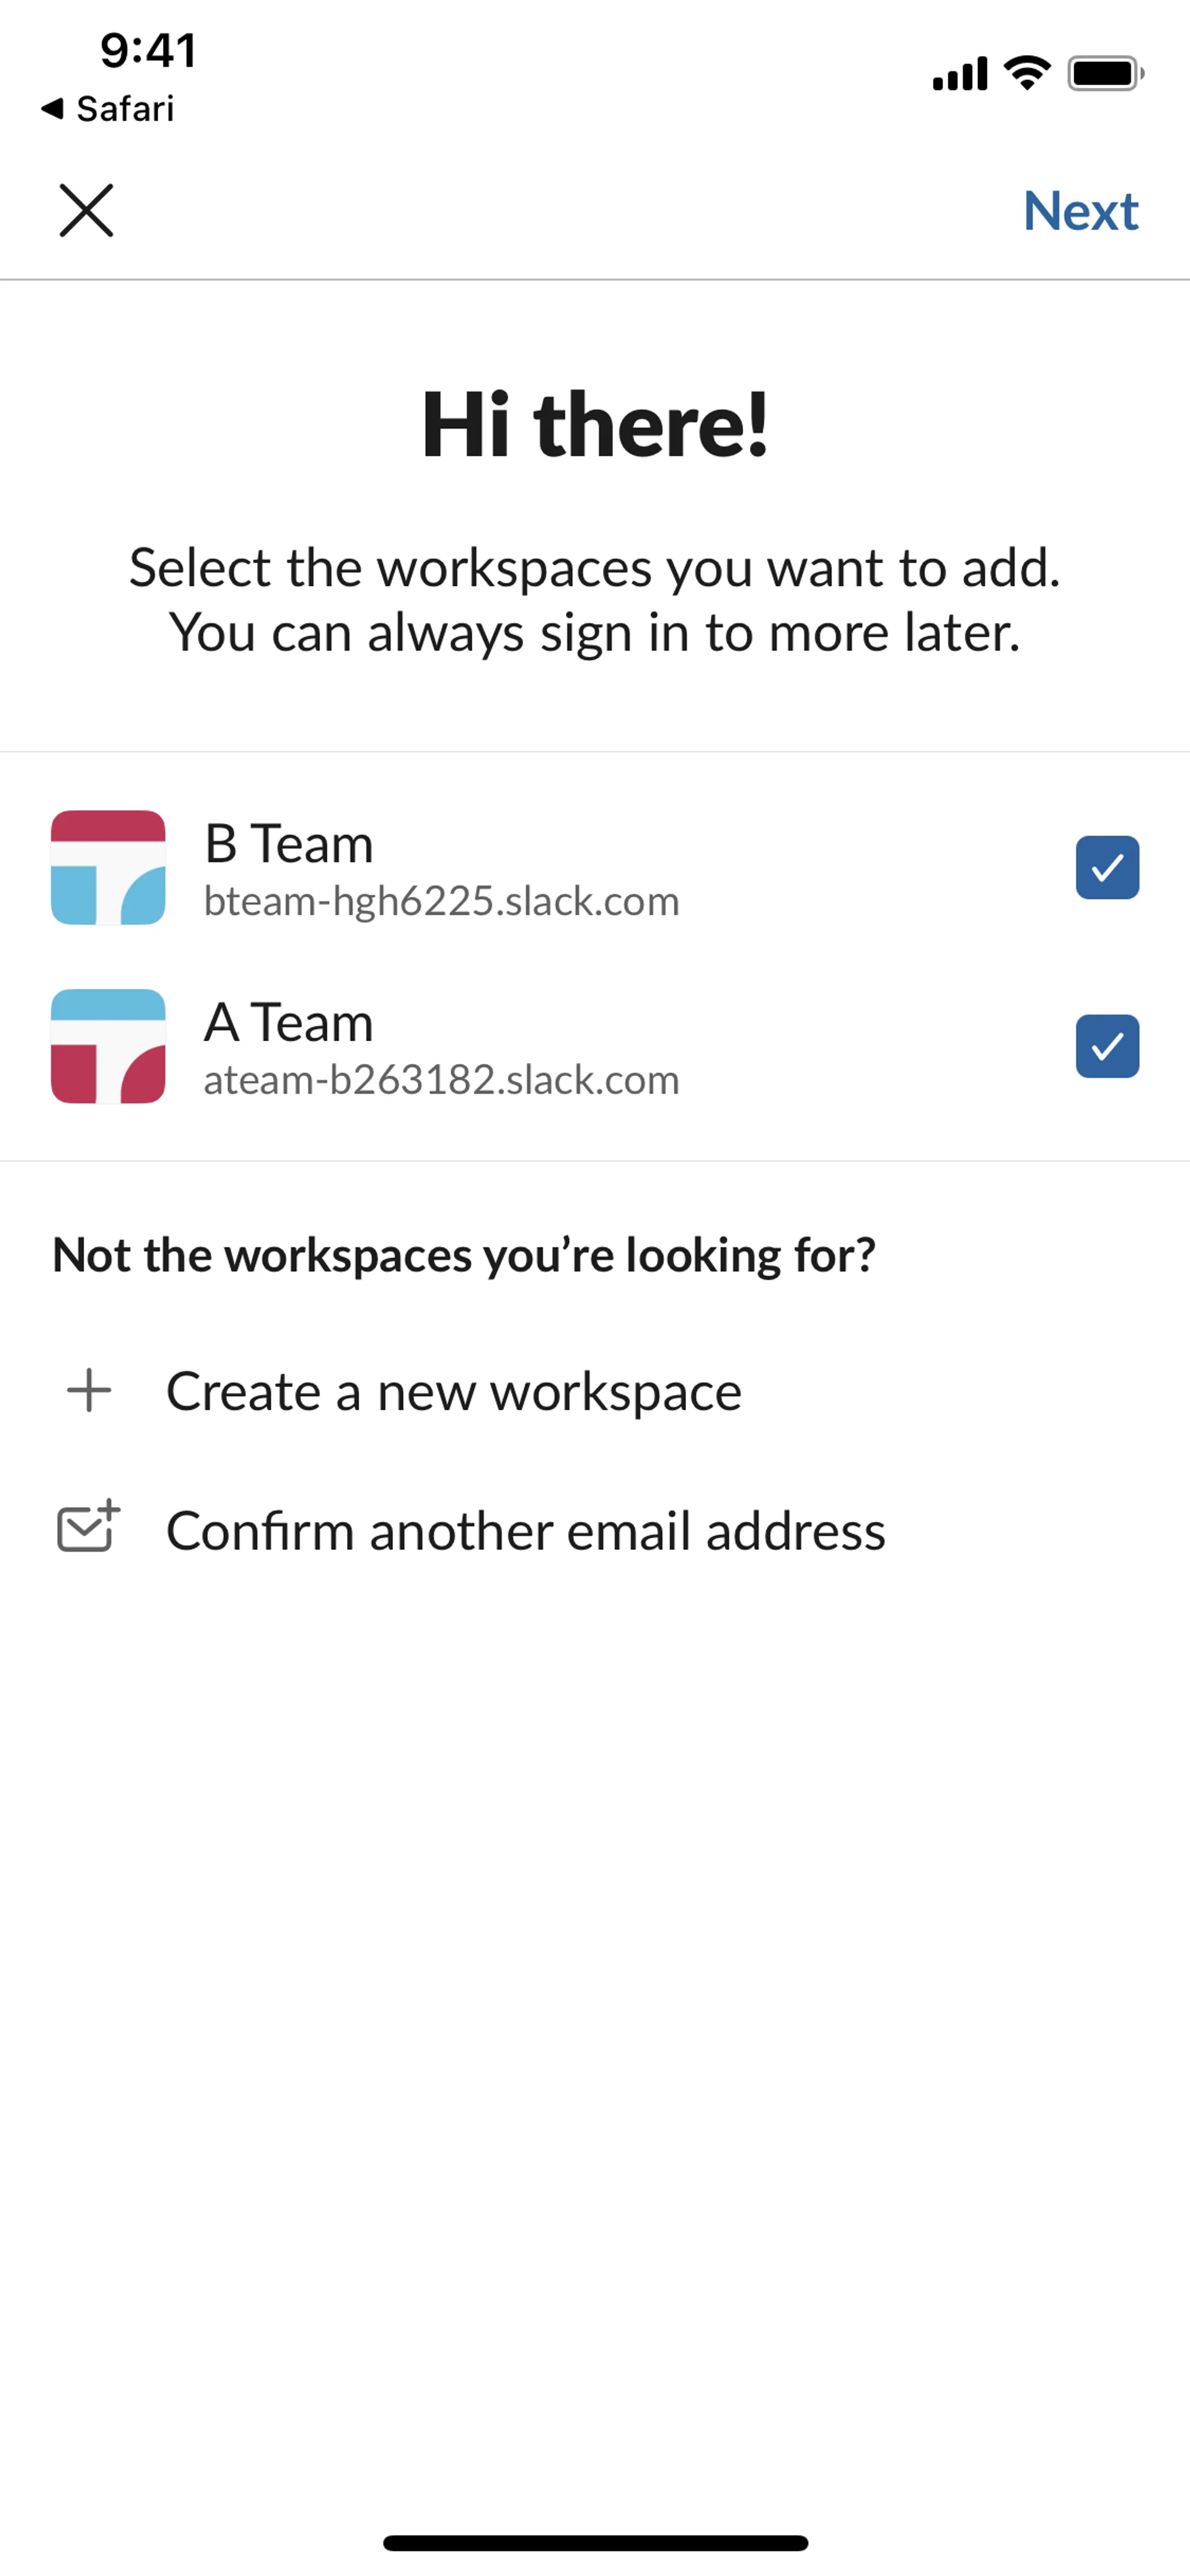Screen dimensions: 1190x2576
Task: Tap the Next button
Action: click(1080, 211)
